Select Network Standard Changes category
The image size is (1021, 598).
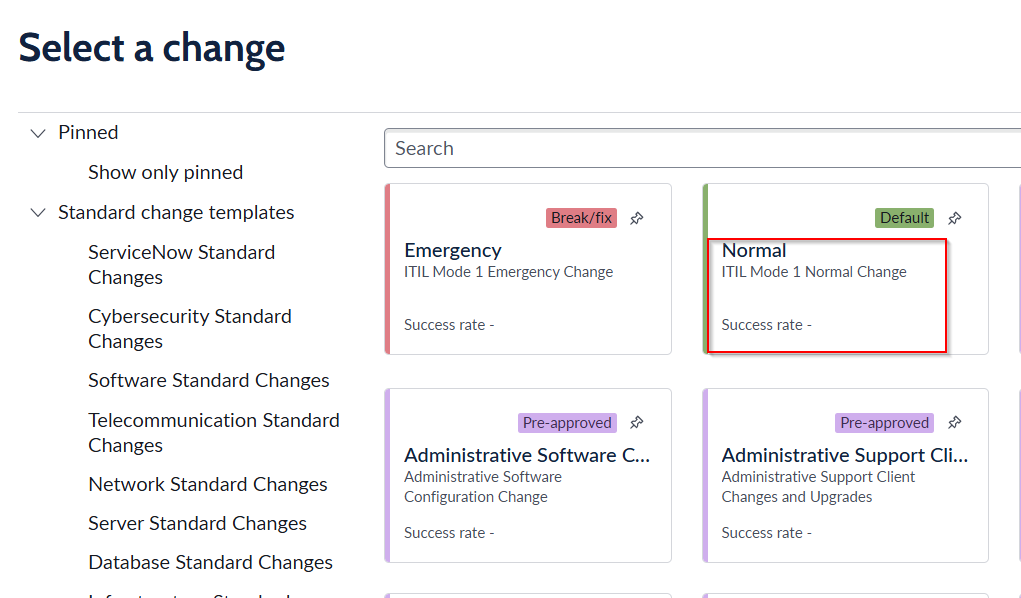click(208, 485)
